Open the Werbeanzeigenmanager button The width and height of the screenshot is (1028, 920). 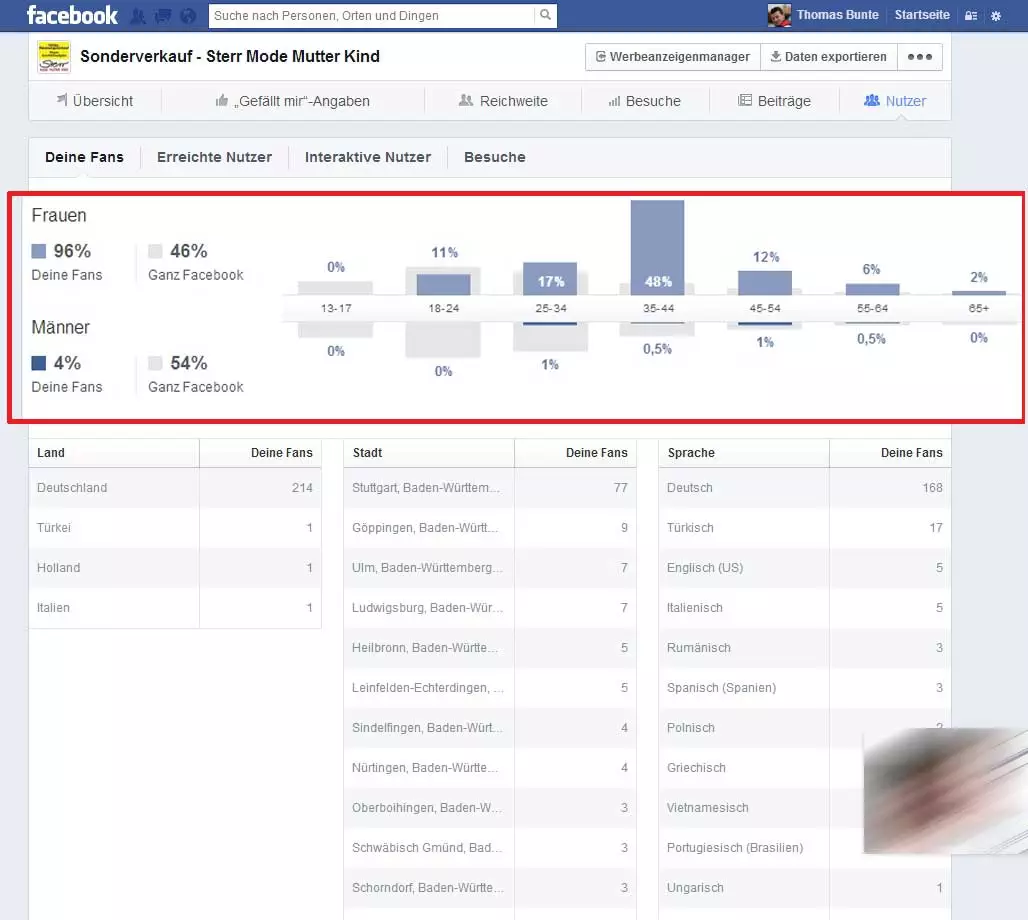pos(673,57)
